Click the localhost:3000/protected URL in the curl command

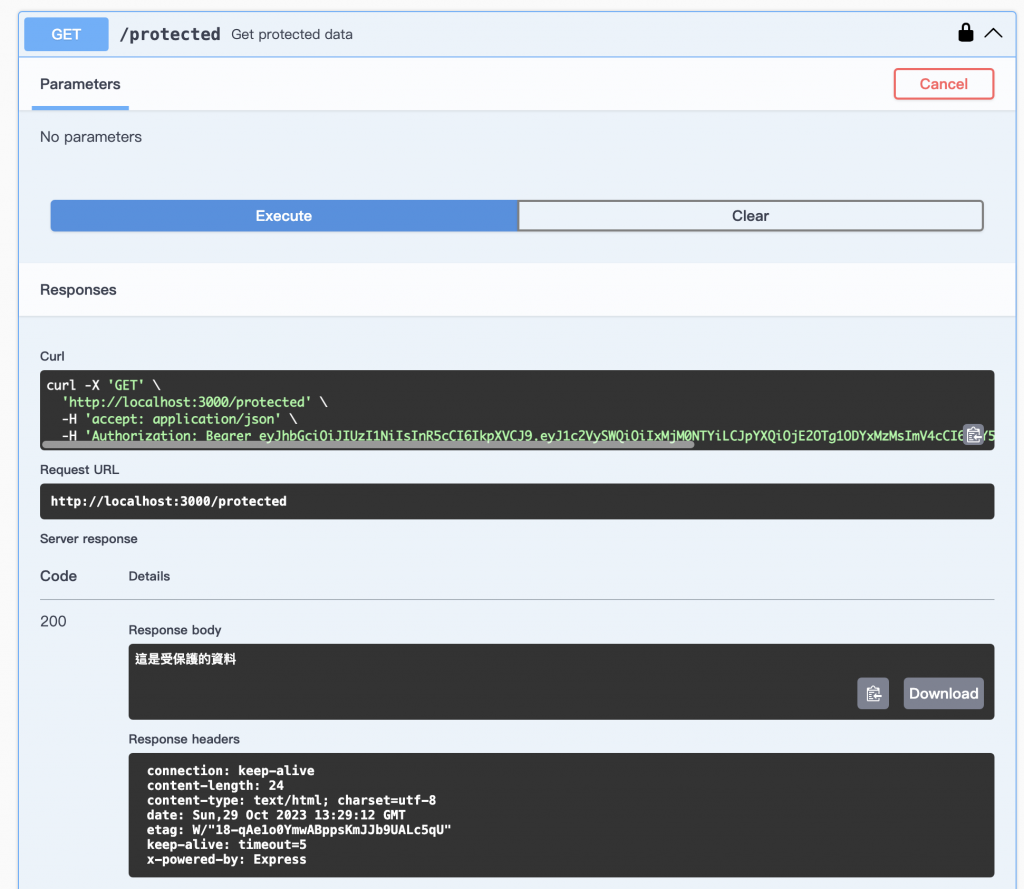186,402
